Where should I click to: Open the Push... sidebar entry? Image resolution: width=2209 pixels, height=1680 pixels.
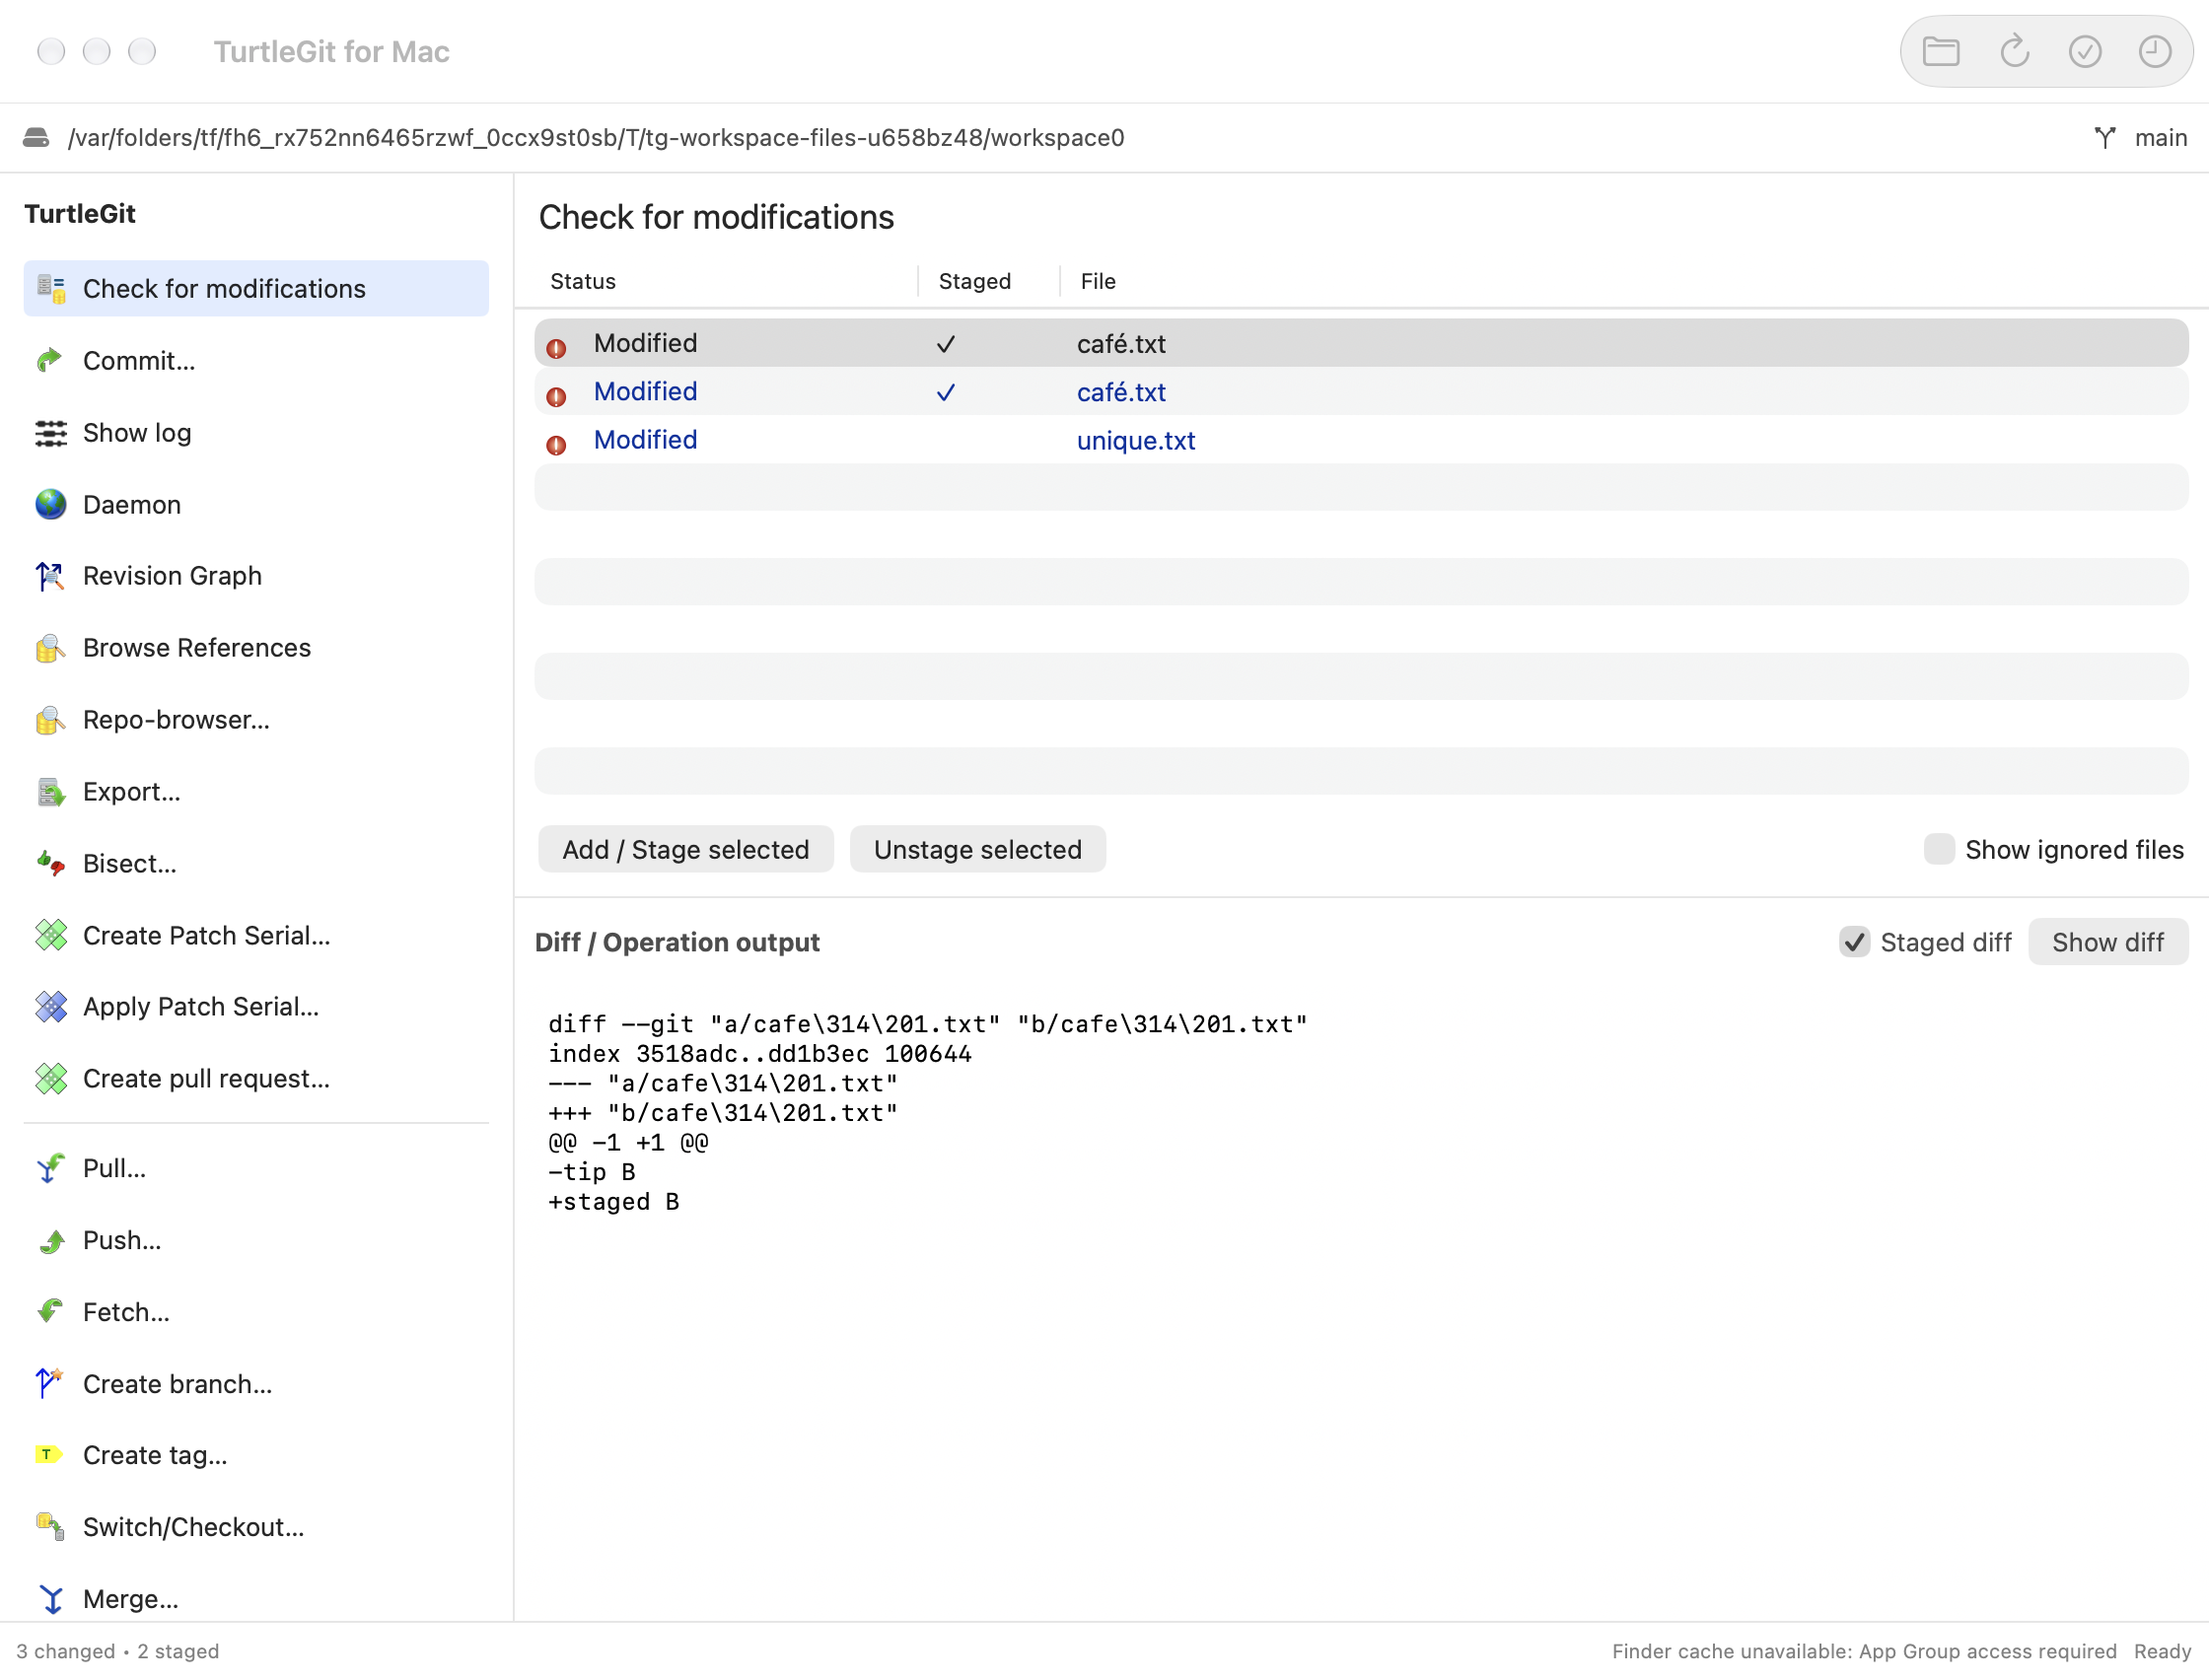pyautogui.click(x=256, y=1240)
